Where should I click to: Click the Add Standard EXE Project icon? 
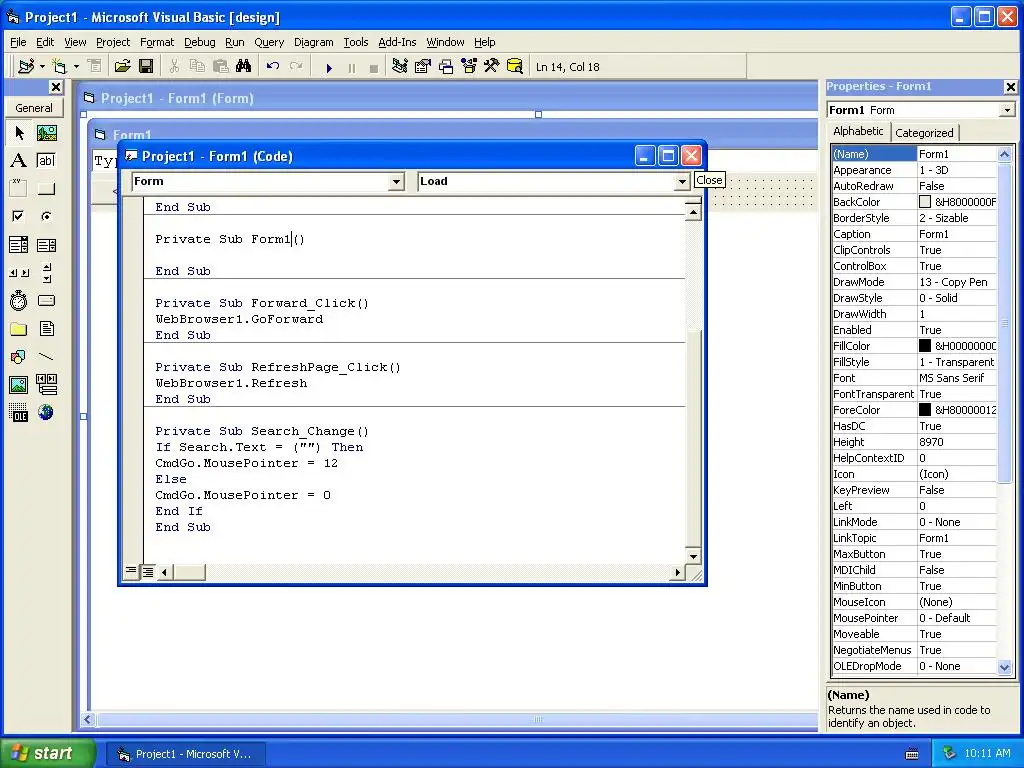[26, 67]
